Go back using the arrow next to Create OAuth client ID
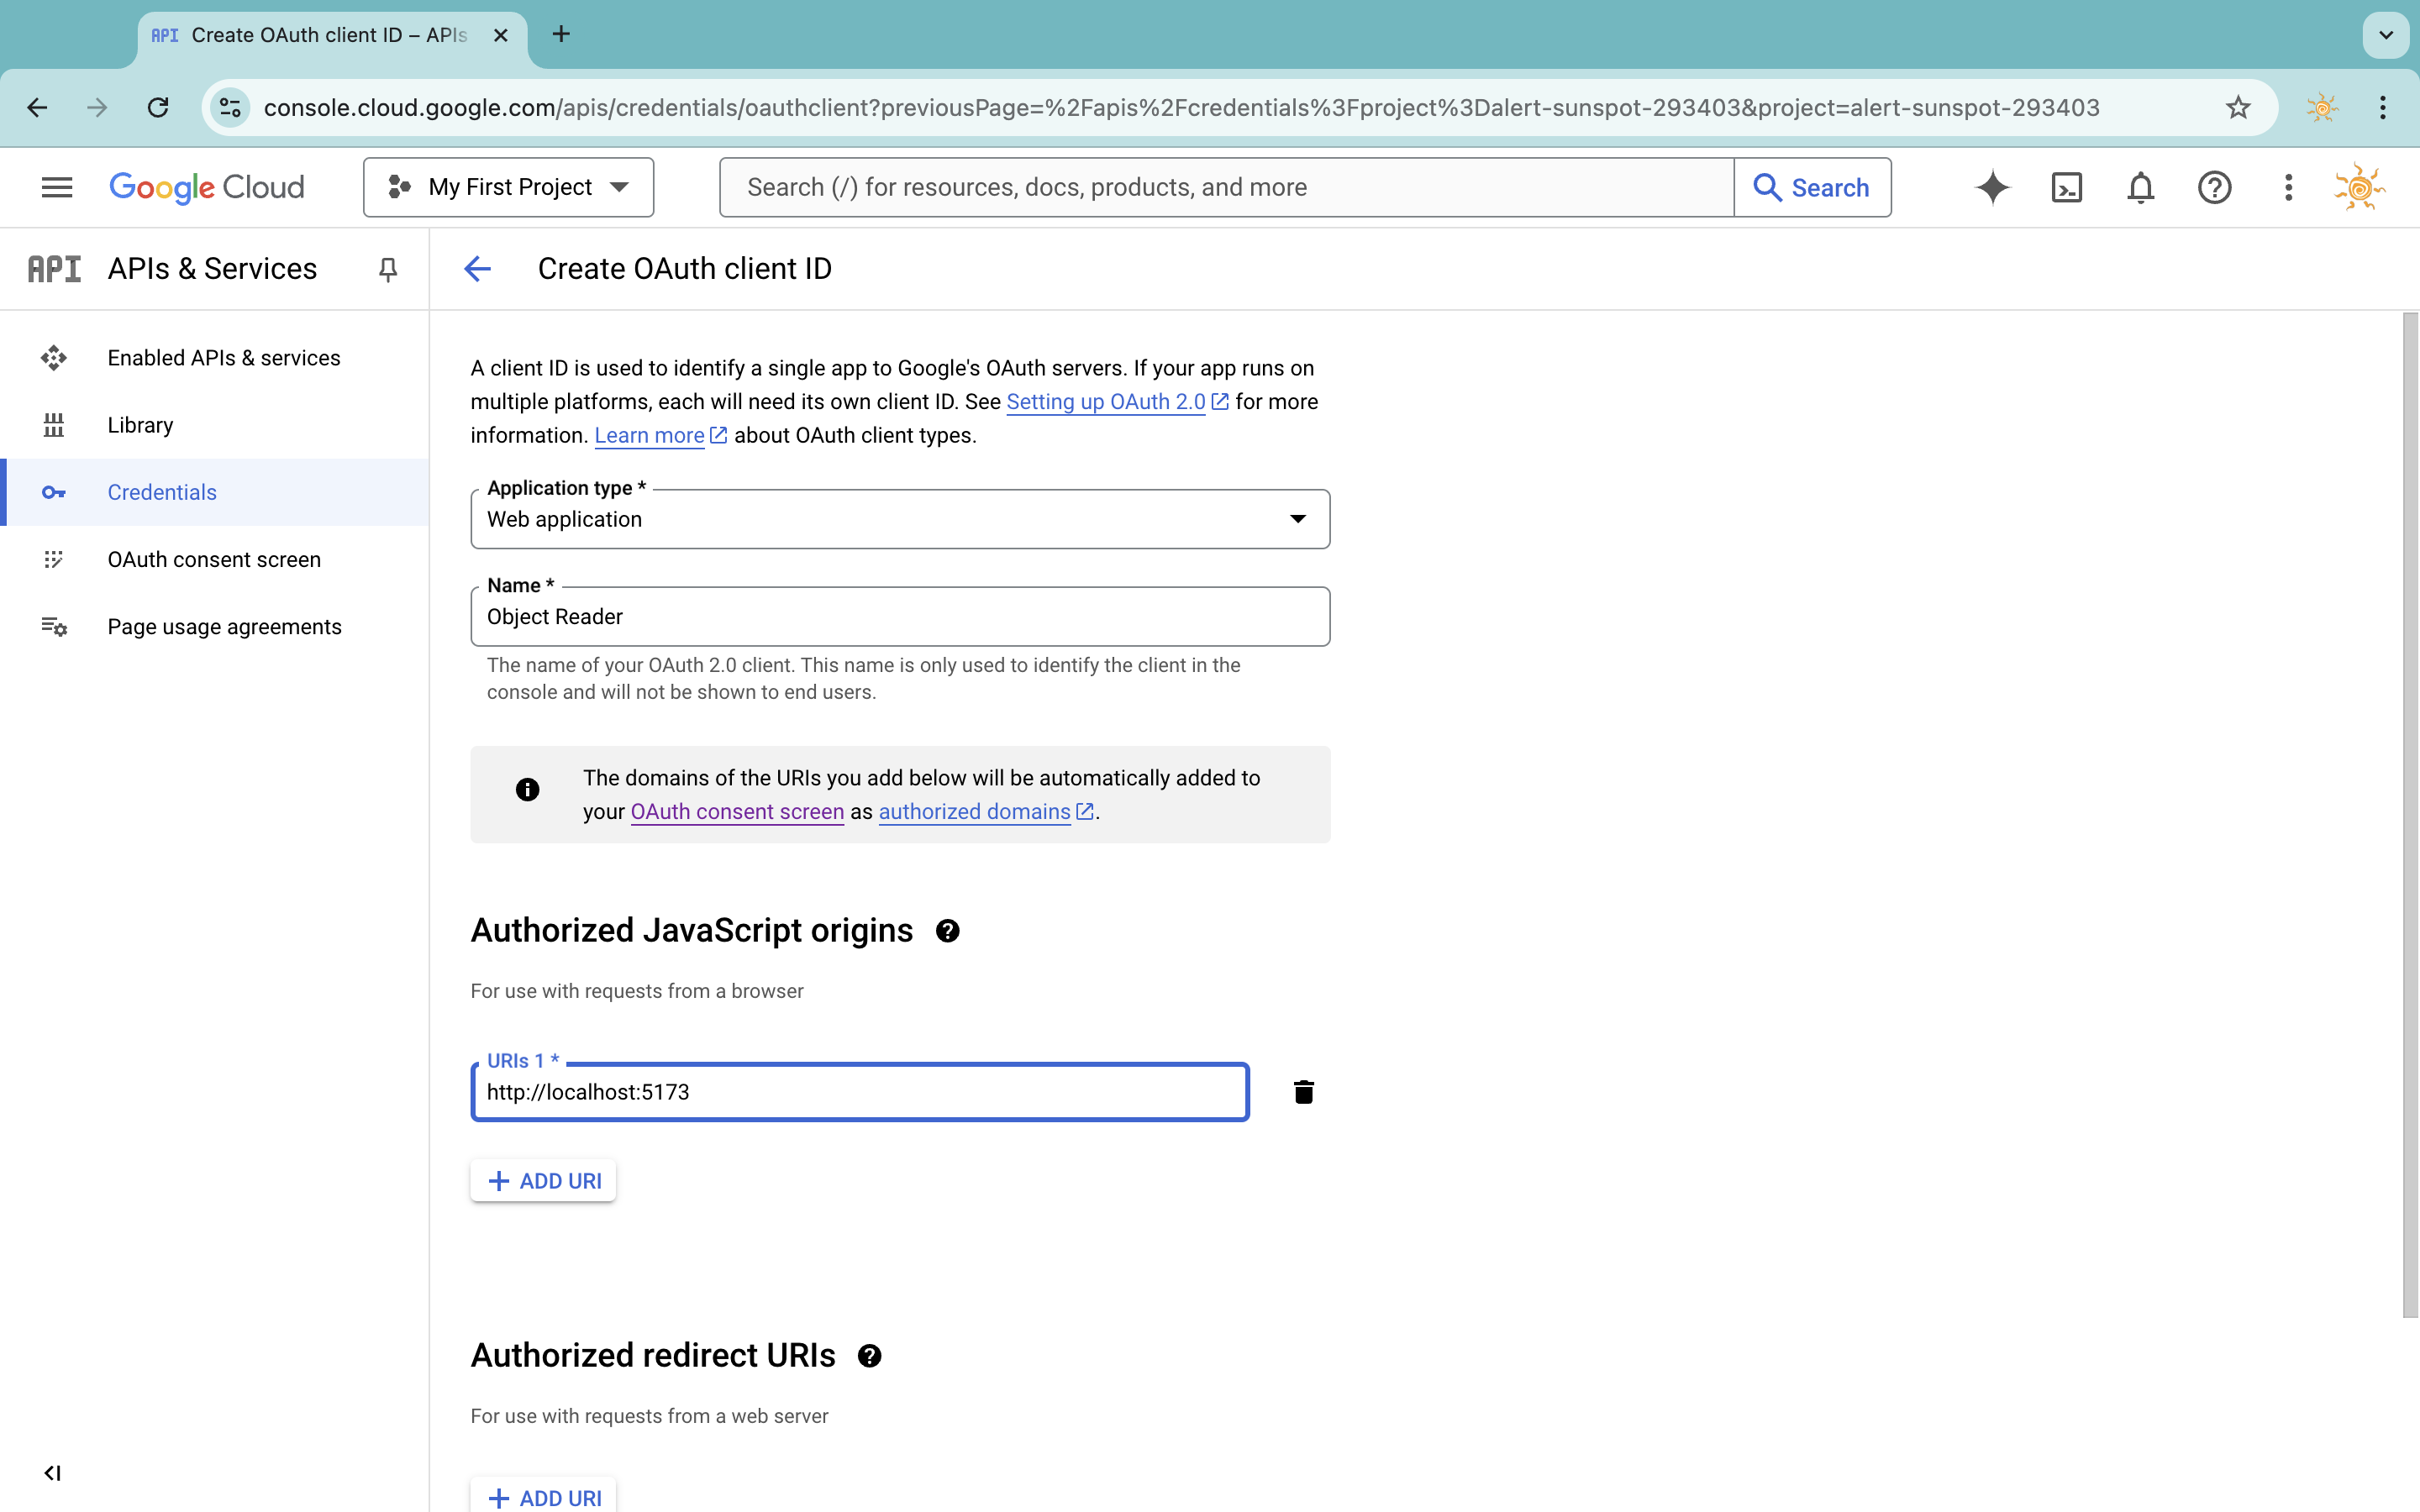This screenshot has width=2420, height=1512. [478, 268]
